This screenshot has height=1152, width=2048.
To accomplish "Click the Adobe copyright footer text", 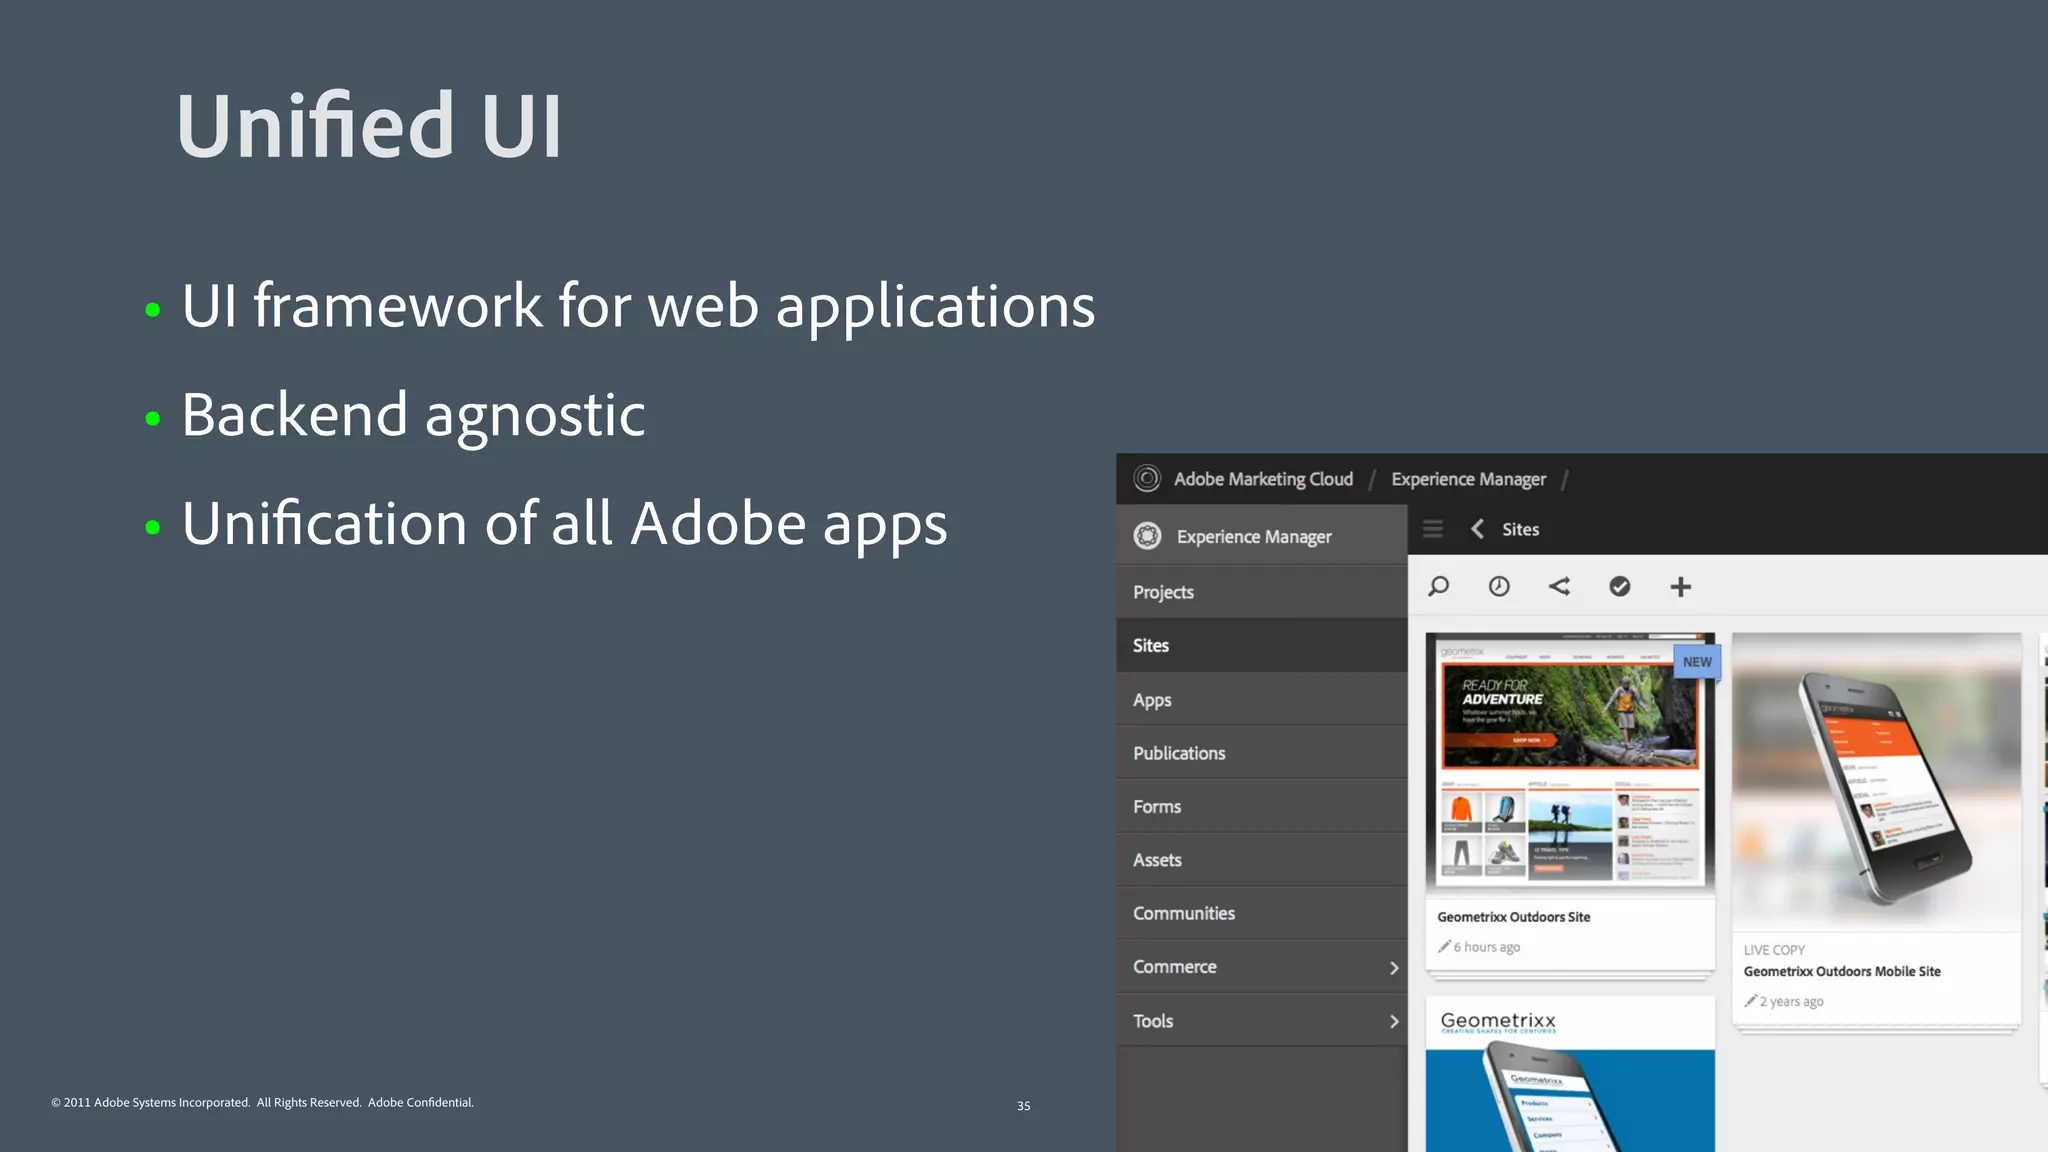I will (262, 1102).
